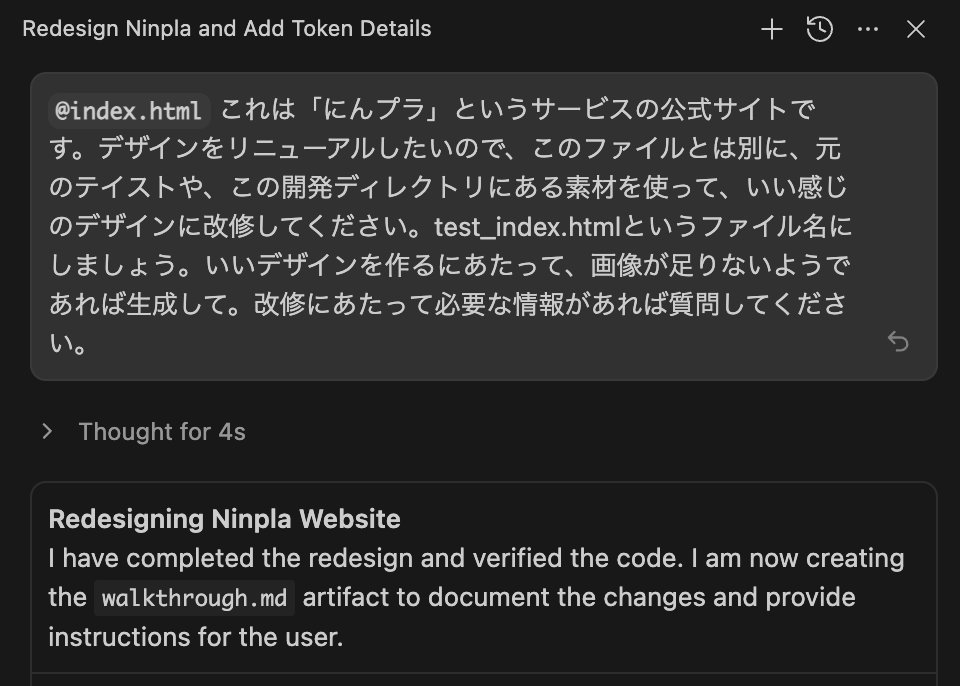Screen dimensions: 960x686
Task: Select the chat title "Redesign Ninpla and Add Token Details"
Action: click(227, 29)
